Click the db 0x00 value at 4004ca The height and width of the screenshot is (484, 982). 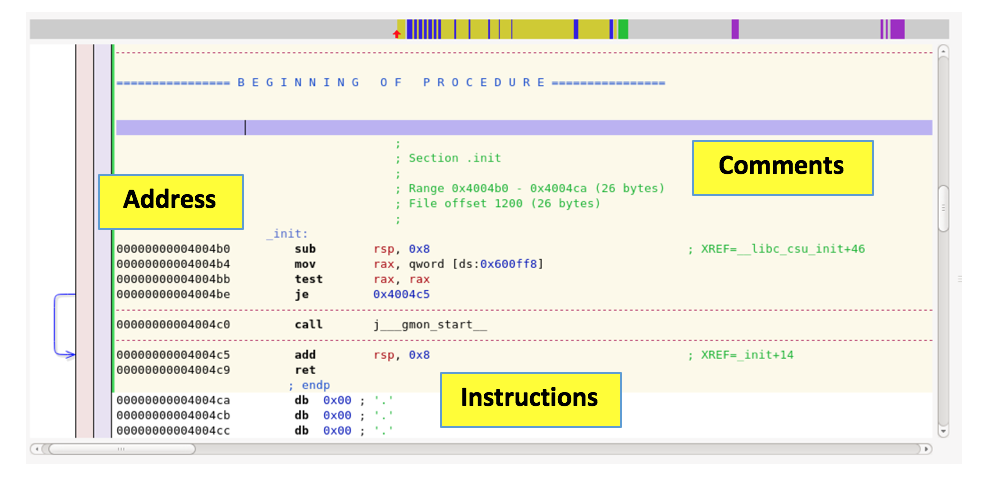pyautogui.click(x=338, y=400)
